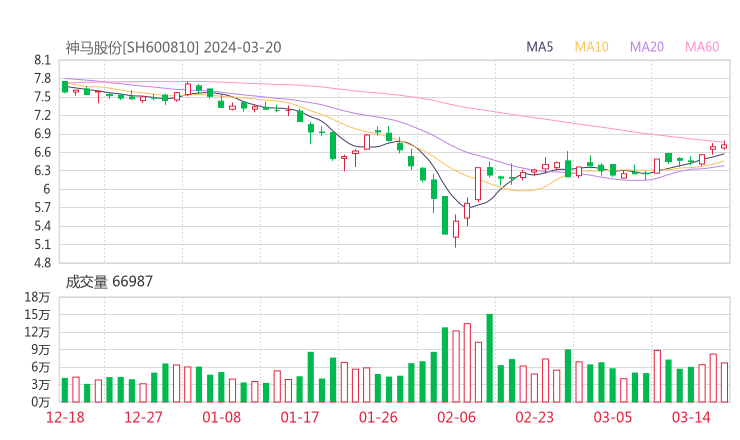
Task: Click the 0万 volume axis label
Action: coord(41,402)
